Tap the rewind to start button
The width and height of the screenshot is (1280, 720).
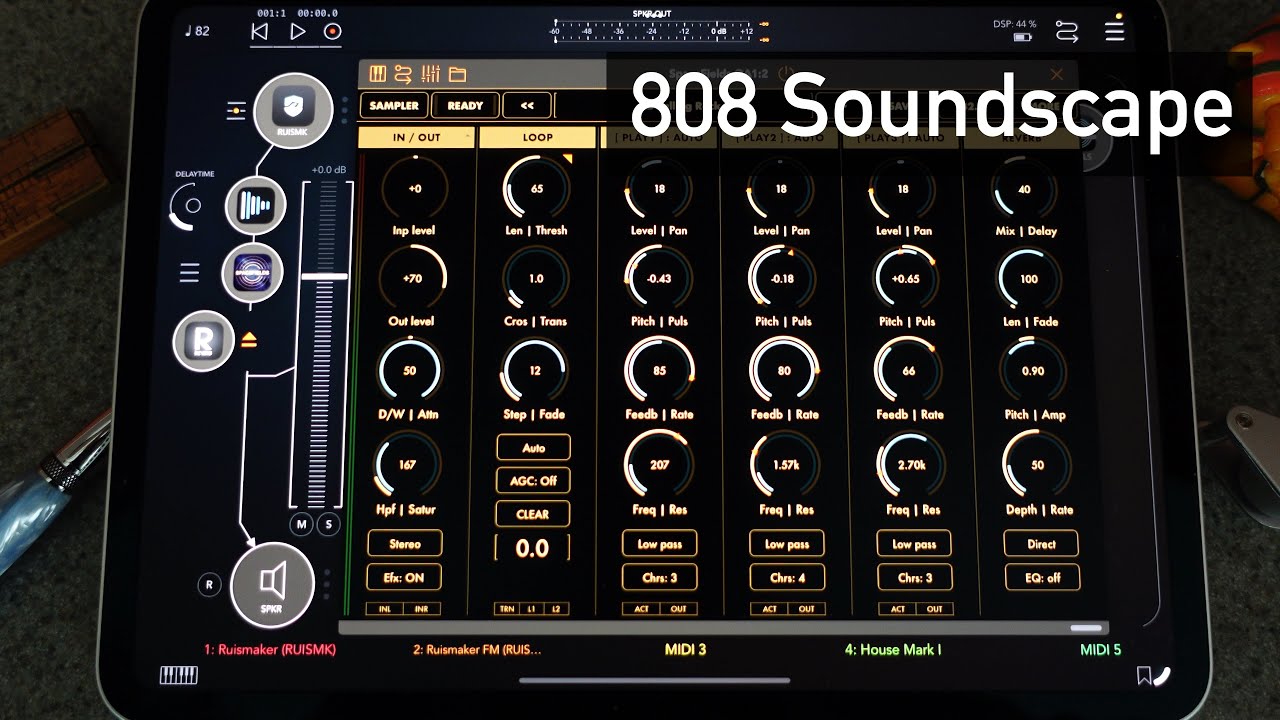259,31
